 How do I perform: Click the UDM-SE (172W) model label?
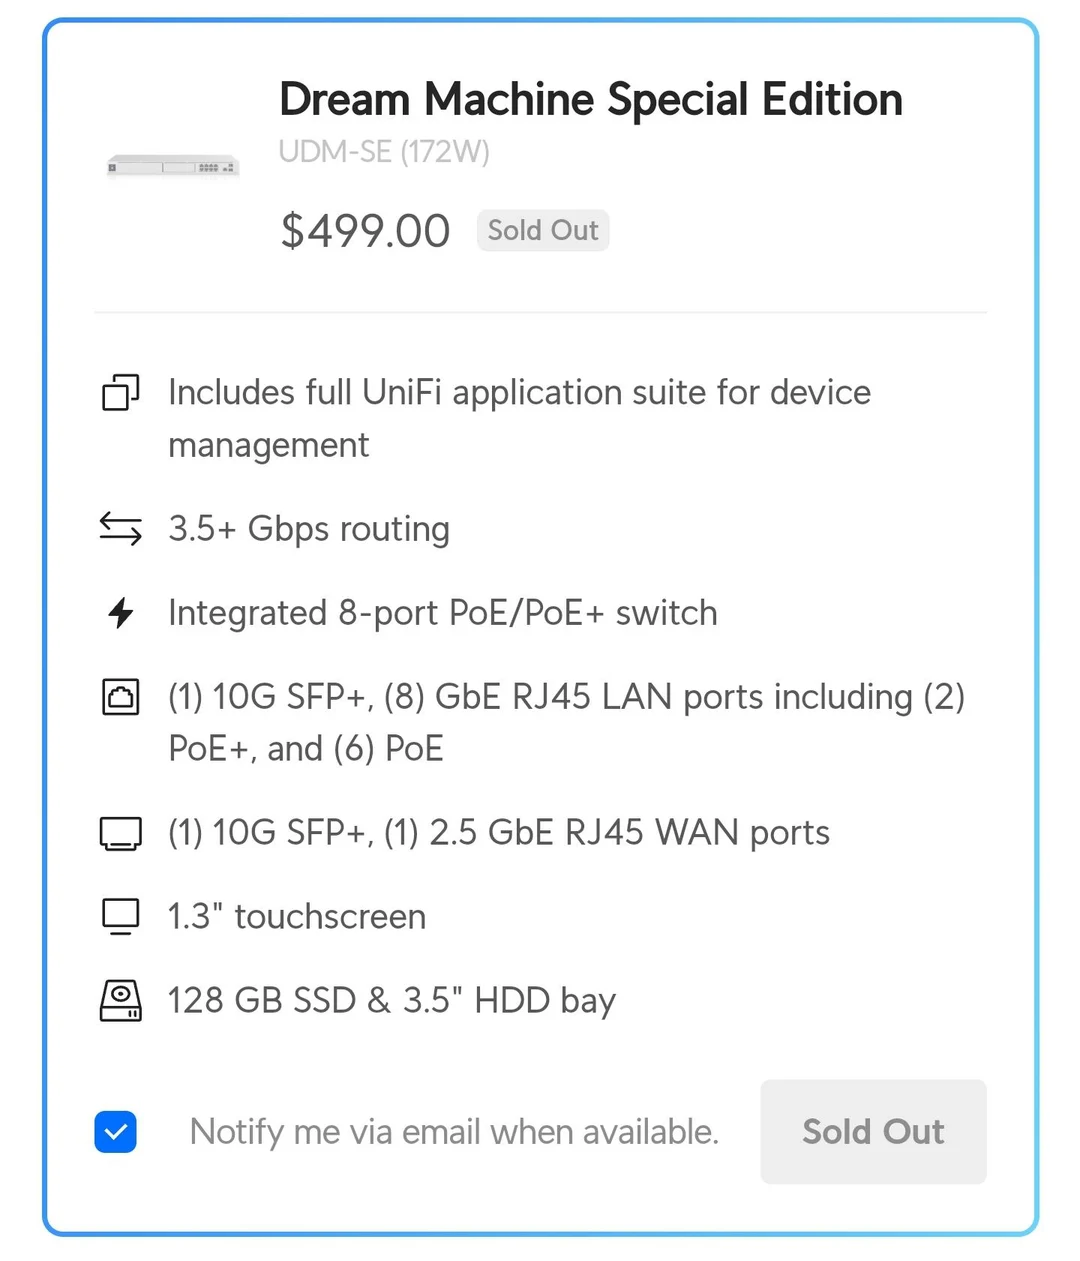(x=384, y=152)
